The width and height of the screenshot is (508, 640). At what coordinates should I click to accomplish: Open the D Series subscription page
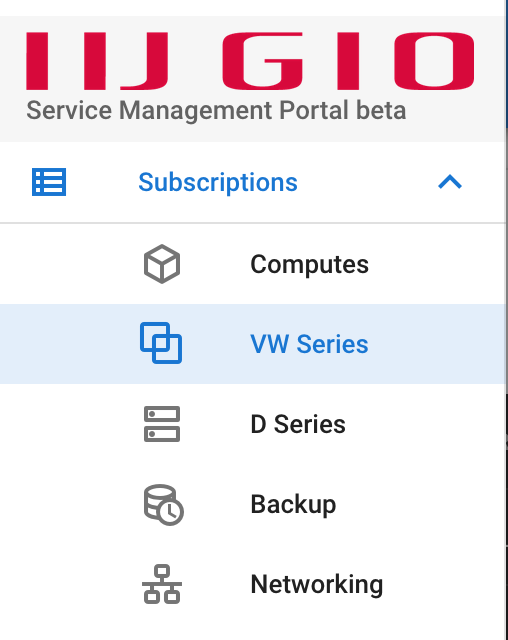point(298,424)
